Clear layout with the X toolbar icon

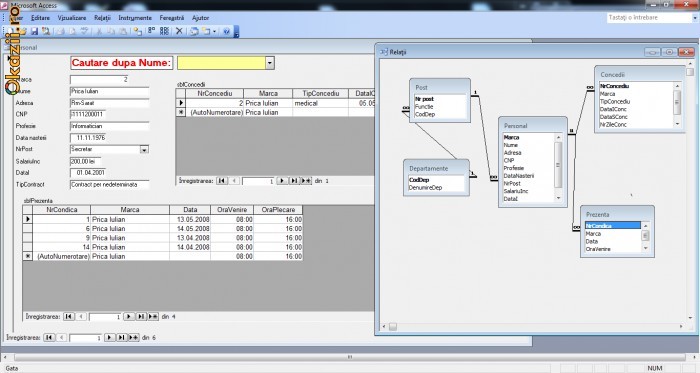pyautogui.click(x=179, y=31)
